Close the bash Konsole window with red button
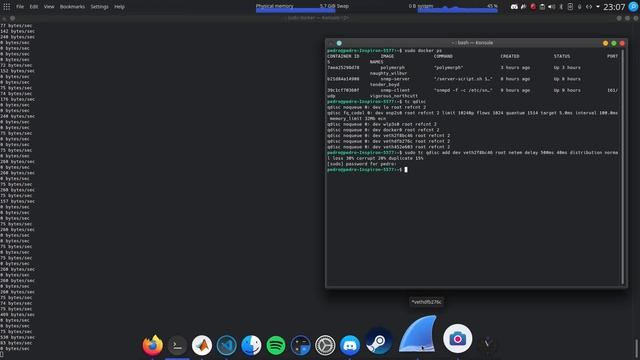Screen dimensions: 640x360 (622, 43)
